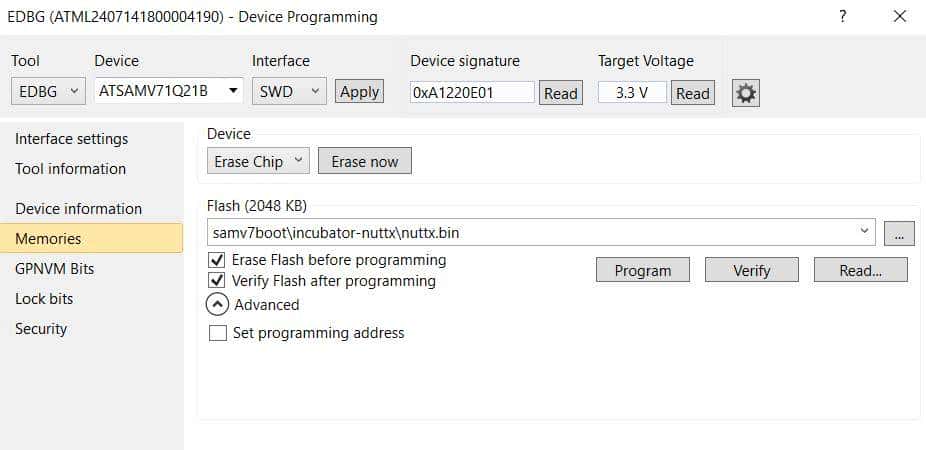Expand the Interface SWD dropdown

(289, 92)
